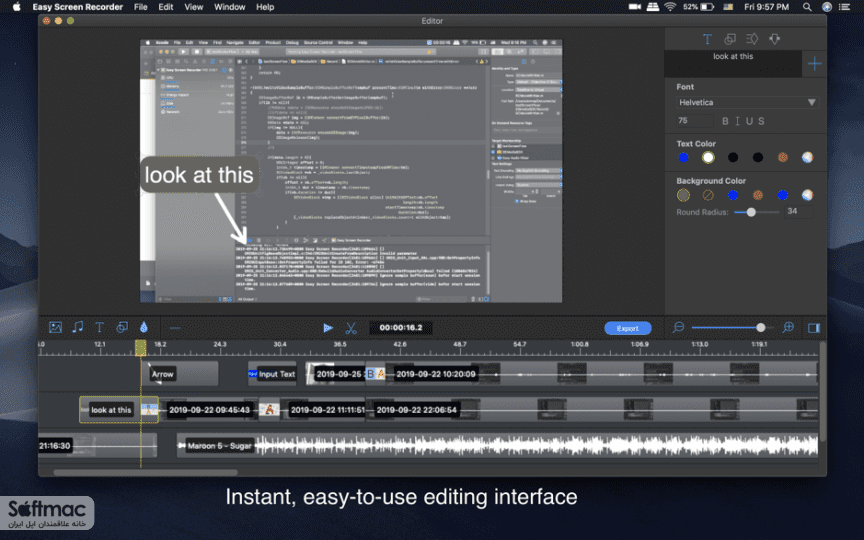Open the fourth properties tab icon
The width and height of the screenshot is (864, 540).
click(x=775, y=39)
